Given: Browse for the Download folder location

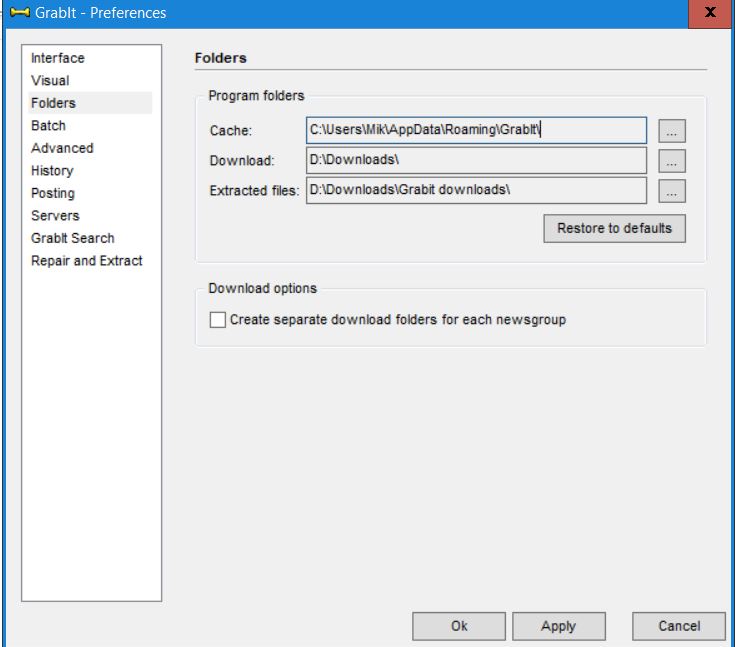Looking at the screenshot, I should point(672,161).
